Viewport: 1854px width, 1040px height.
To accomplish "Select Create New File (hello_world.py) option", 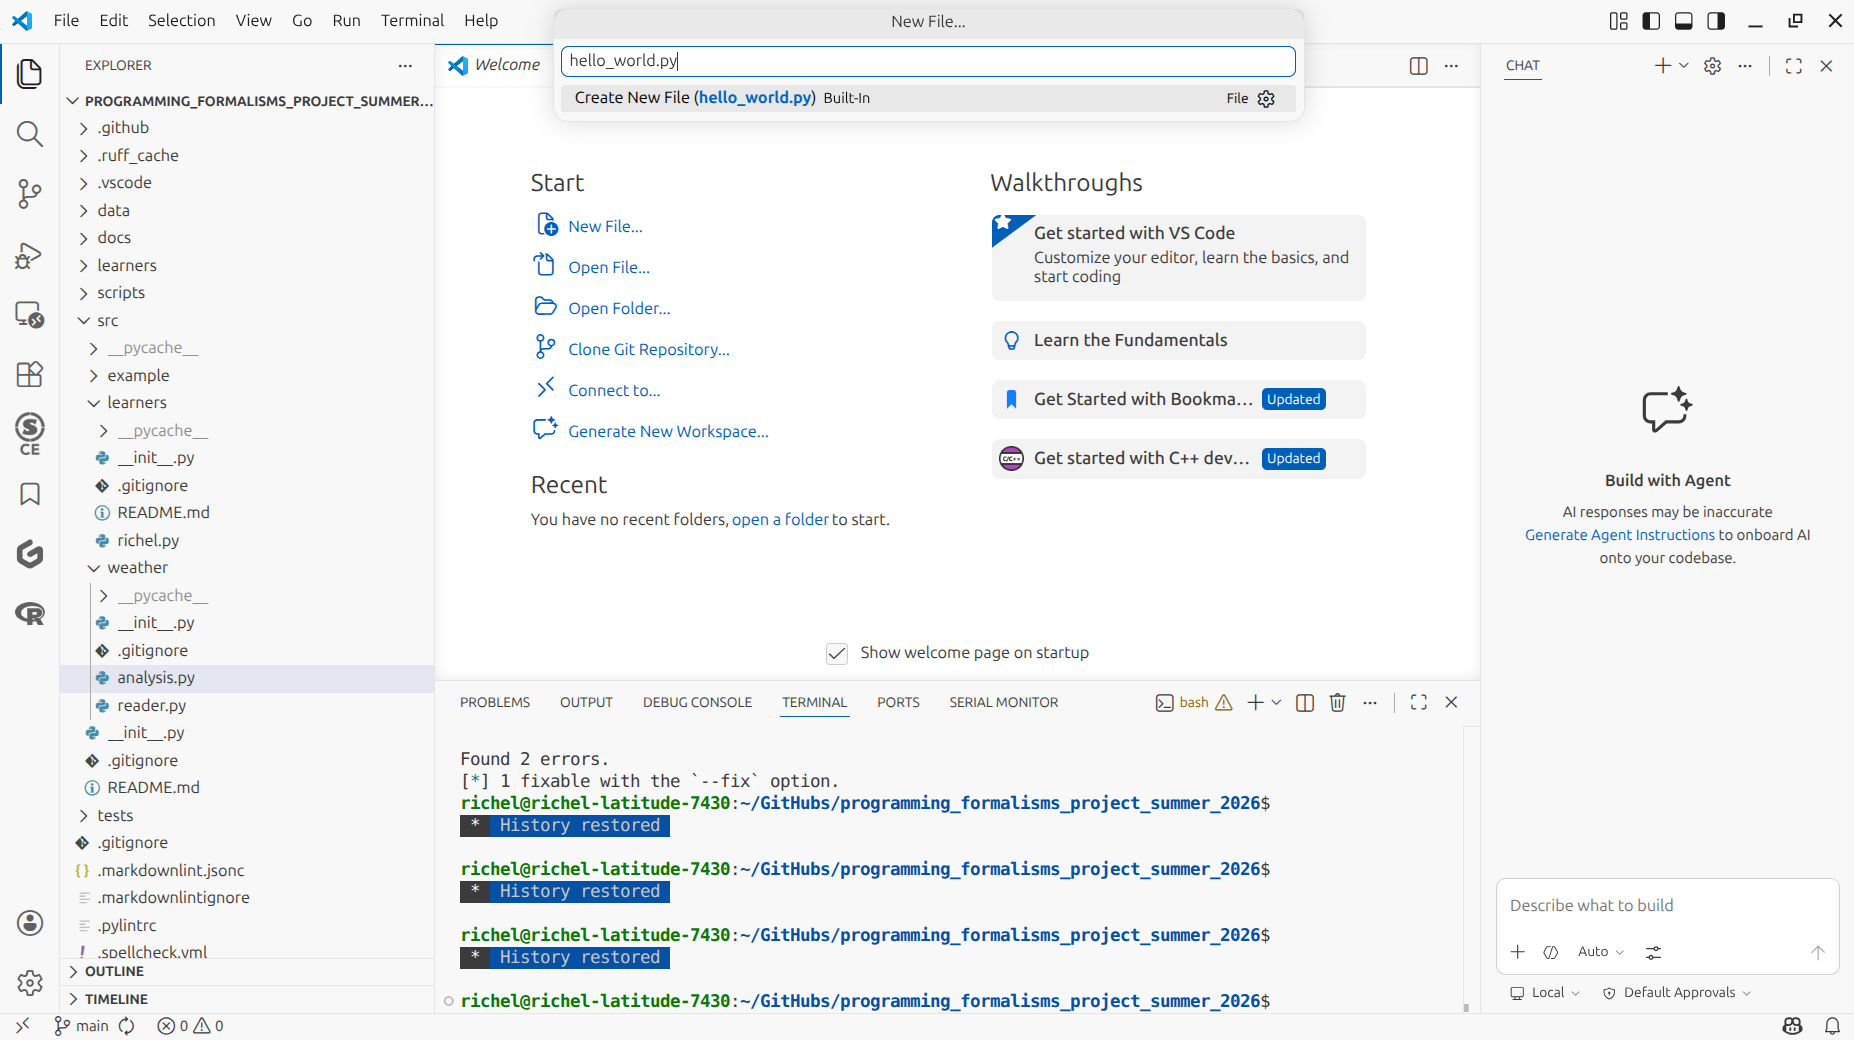I will (x=928, y=98).
